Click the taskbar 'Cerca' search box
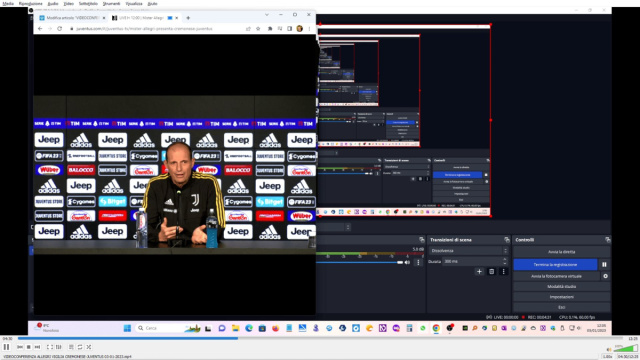Image resolution: width=640 pixels, height=360 pixels. 168,328
